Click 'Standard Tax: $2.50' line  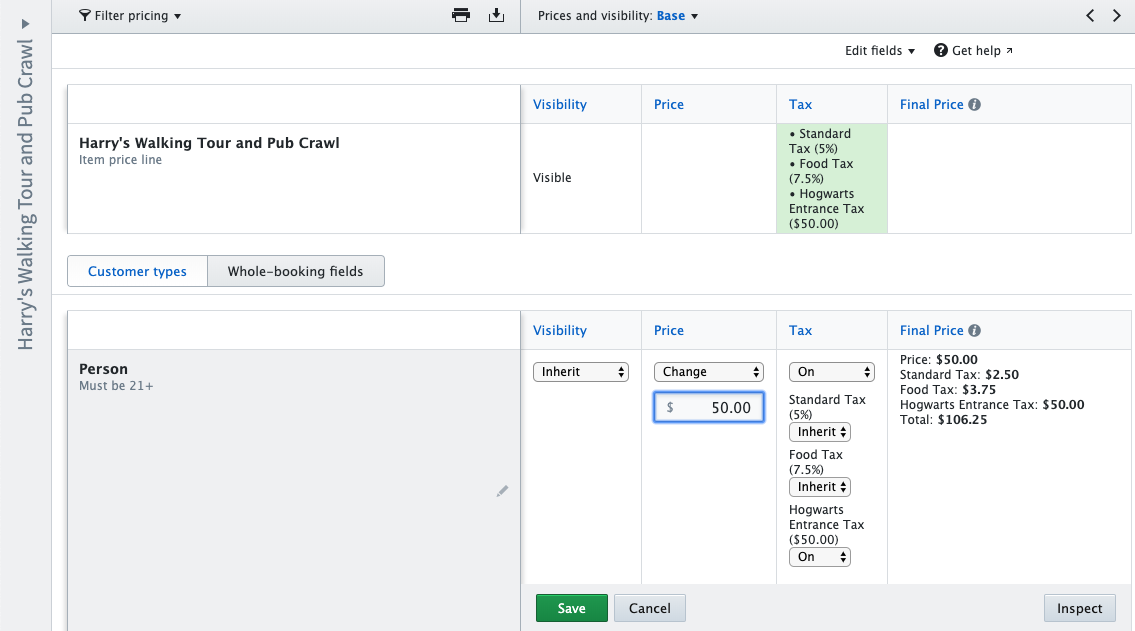959,374
